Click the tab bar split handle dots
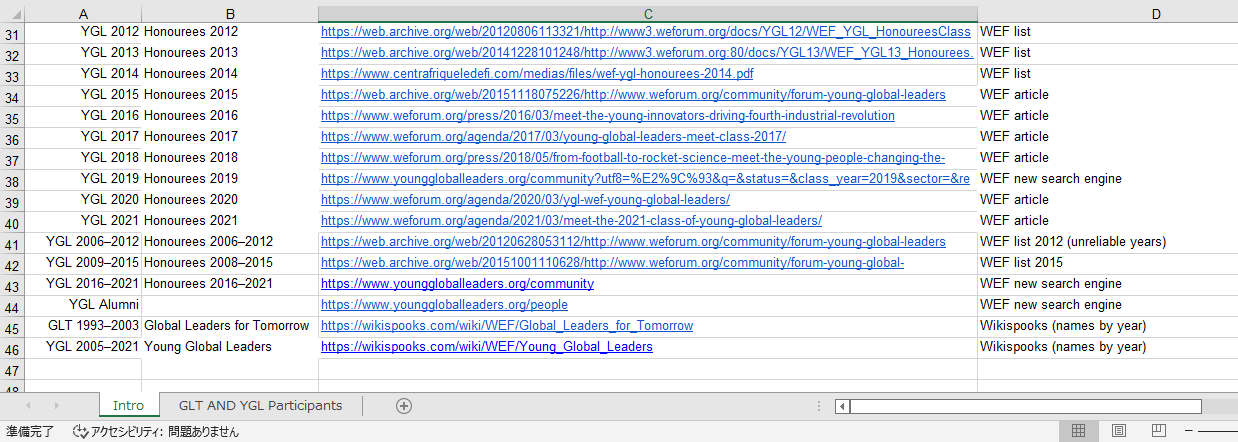Viewport: 1238px width, 442px height. click(x=820, y=406)
